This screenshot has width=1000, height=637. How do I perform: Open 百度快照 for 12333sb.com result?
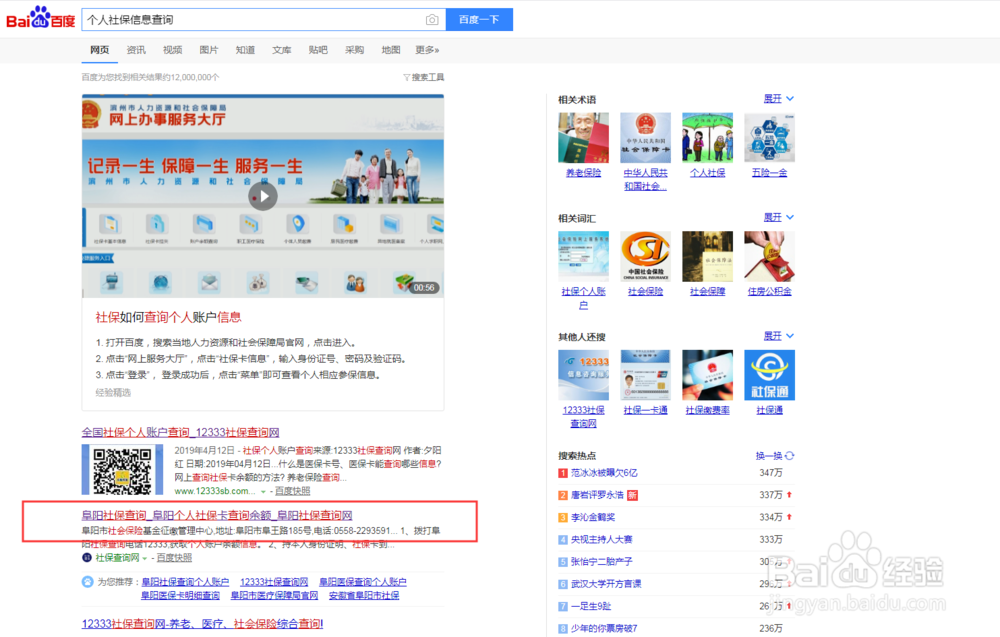(x=293, y=491)
